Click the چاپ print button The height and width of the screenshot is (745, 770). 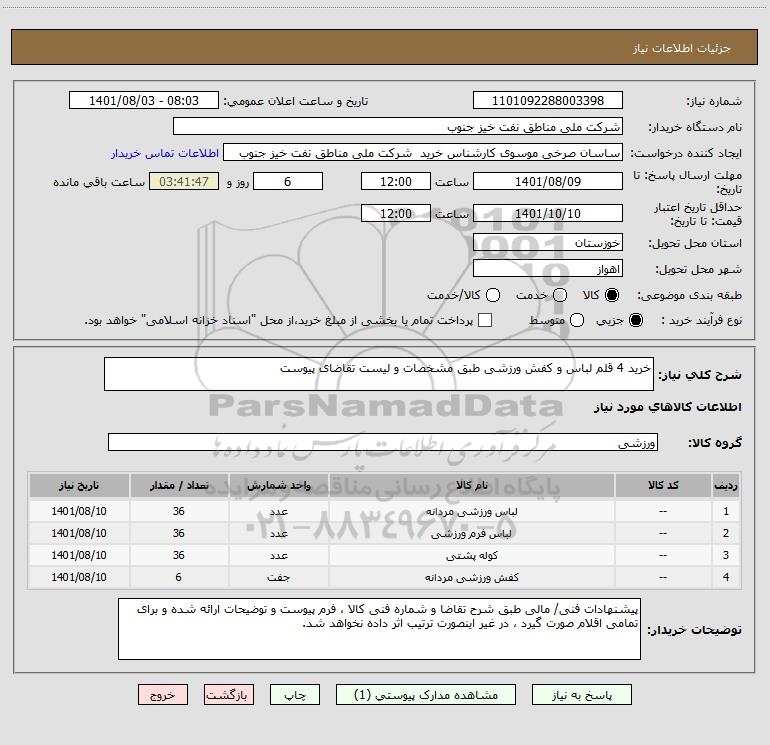[x=295, y=695]
